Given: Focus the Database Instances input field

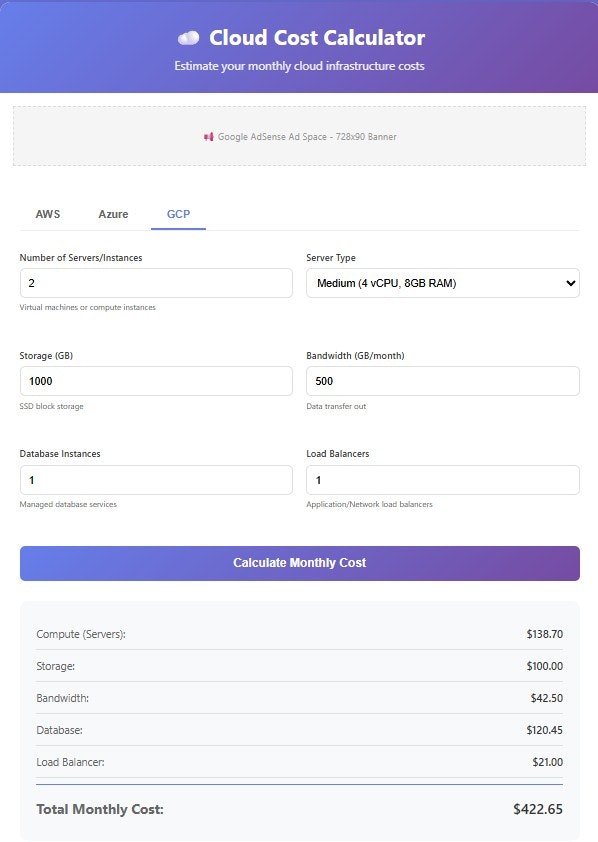Looking at the screenshot, I should tap(156, 480).
